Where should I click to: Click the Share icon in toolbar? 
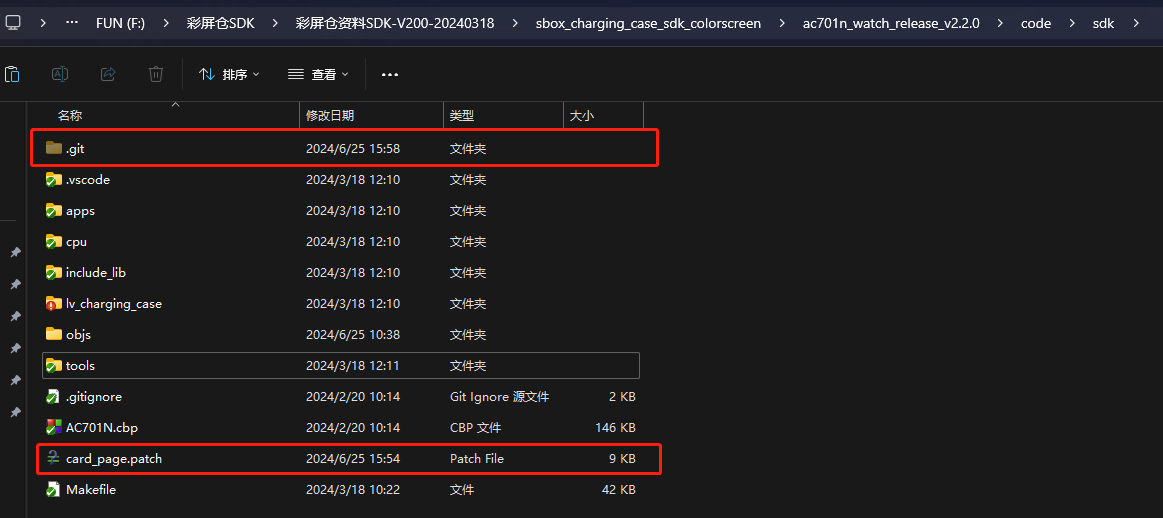click(108, 74)
